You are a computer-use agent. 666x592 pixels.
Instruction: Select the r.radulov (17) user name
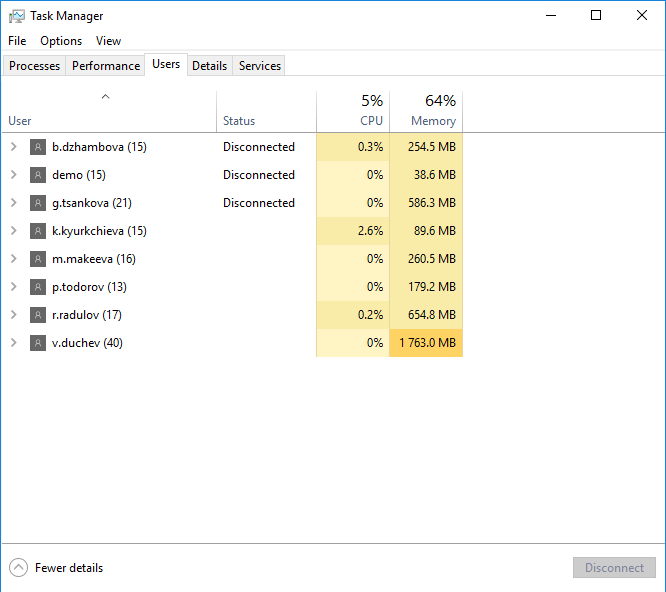coord(87,315)
